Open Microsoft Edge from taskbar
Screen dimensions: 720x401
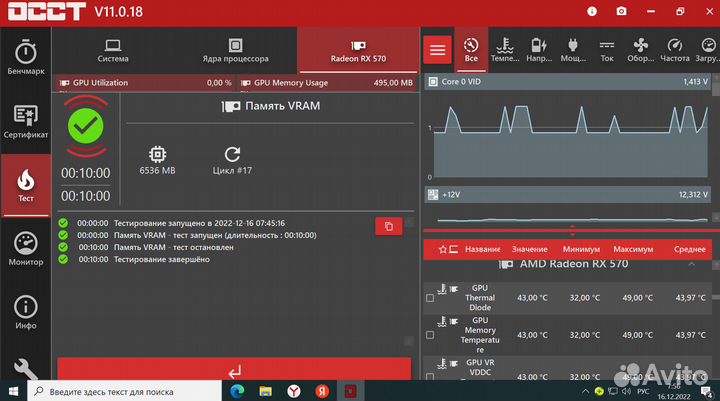(x=237, y=391)
